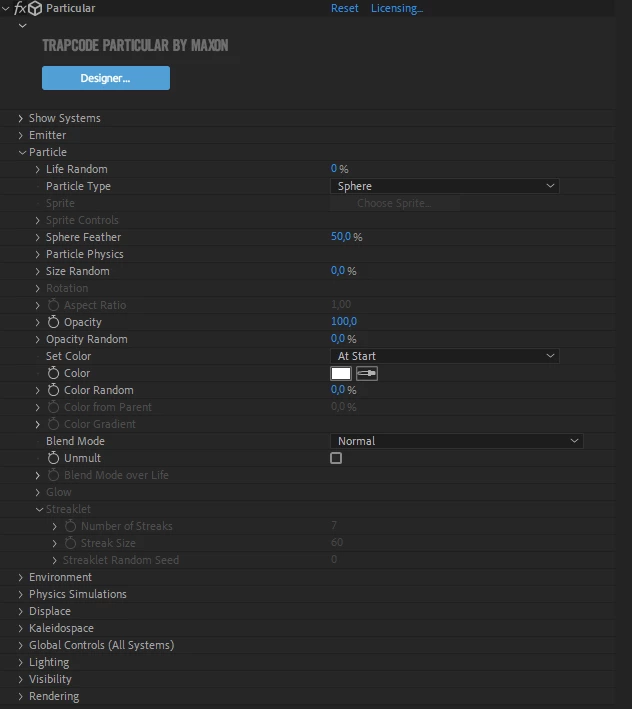Image resolution: width=632 pixels, height=709 pixels.
Task: Open the Particle Type dropdown
Action: tap(444, 186)
